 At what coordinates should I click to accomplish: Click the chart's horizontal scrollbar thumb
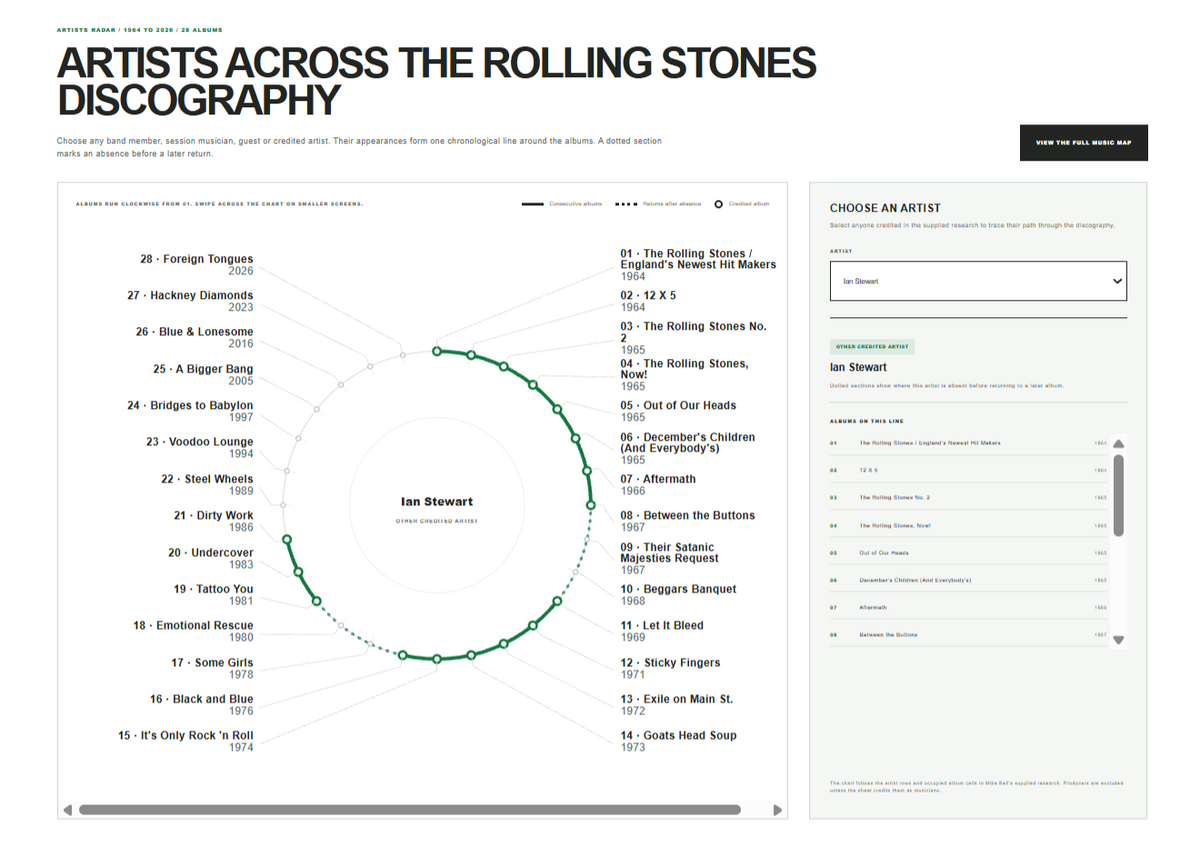[x=409, y=810]
